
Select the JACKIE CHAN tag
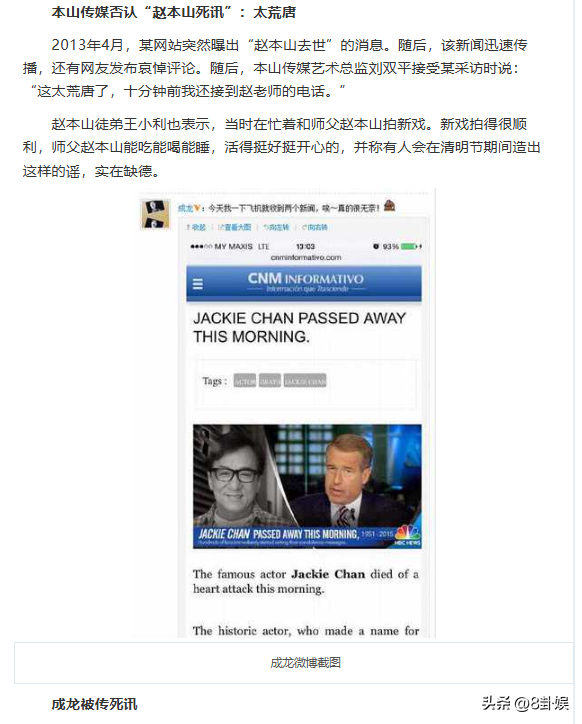click(305, 381)
